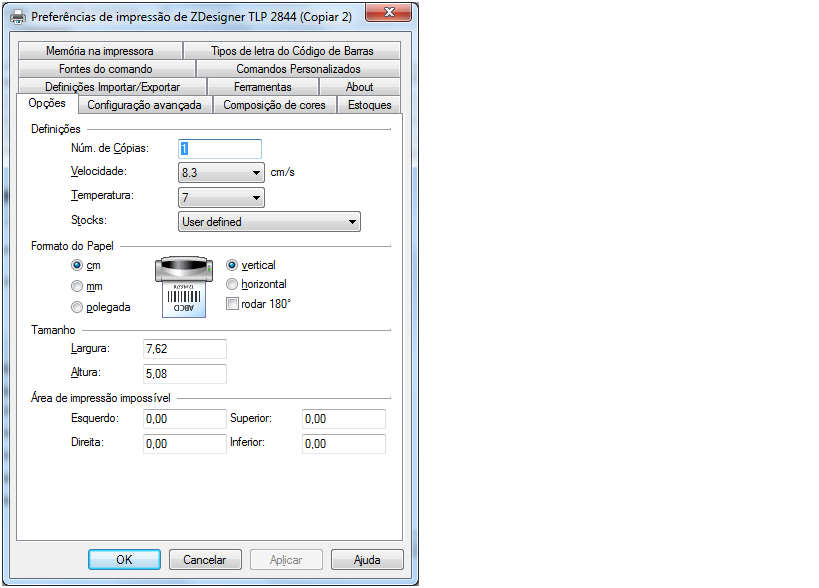The width and height of the screenshot is (819, 588).
Task: Enable the rodar 180° checkbox
Action: tap(232, 303)
